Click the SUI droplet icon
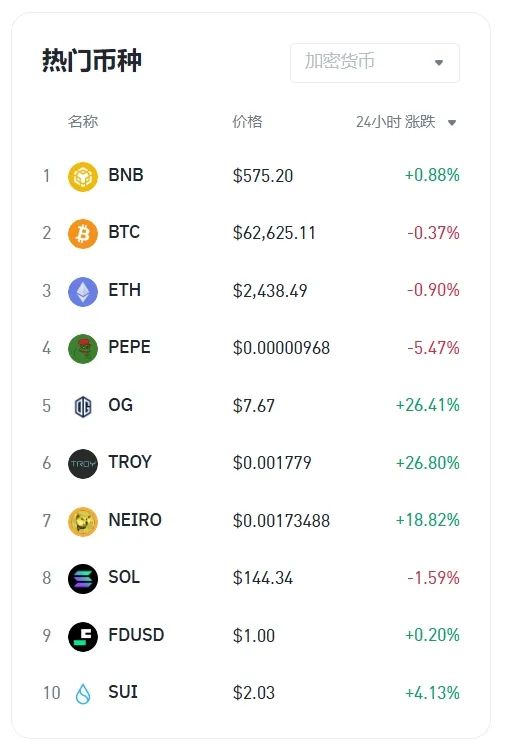The height and width of the screenshot is (751, 507). click(x=83, y=694)
